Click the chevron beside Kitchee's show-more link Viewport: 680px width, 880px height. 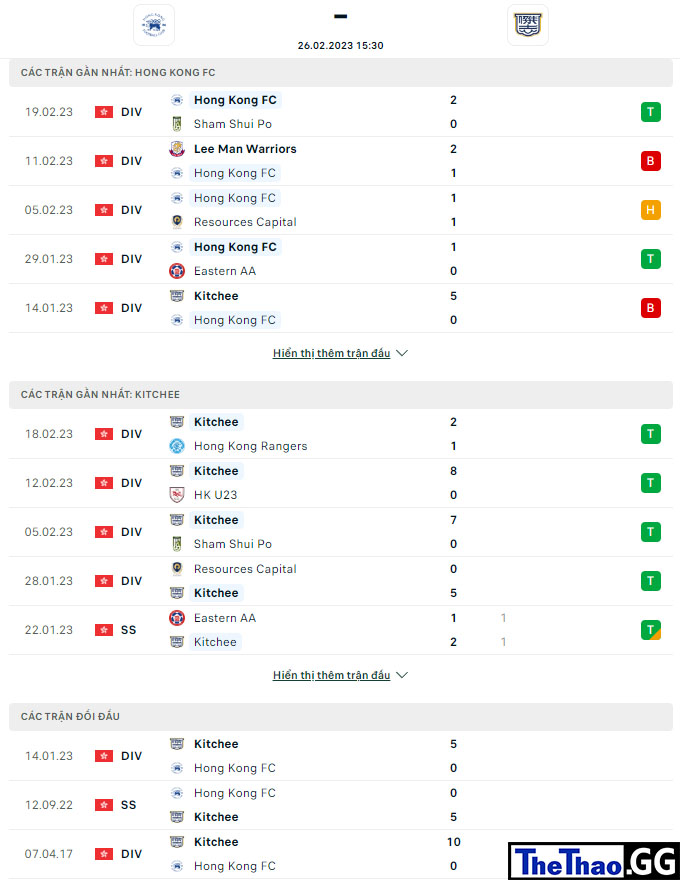402,675
